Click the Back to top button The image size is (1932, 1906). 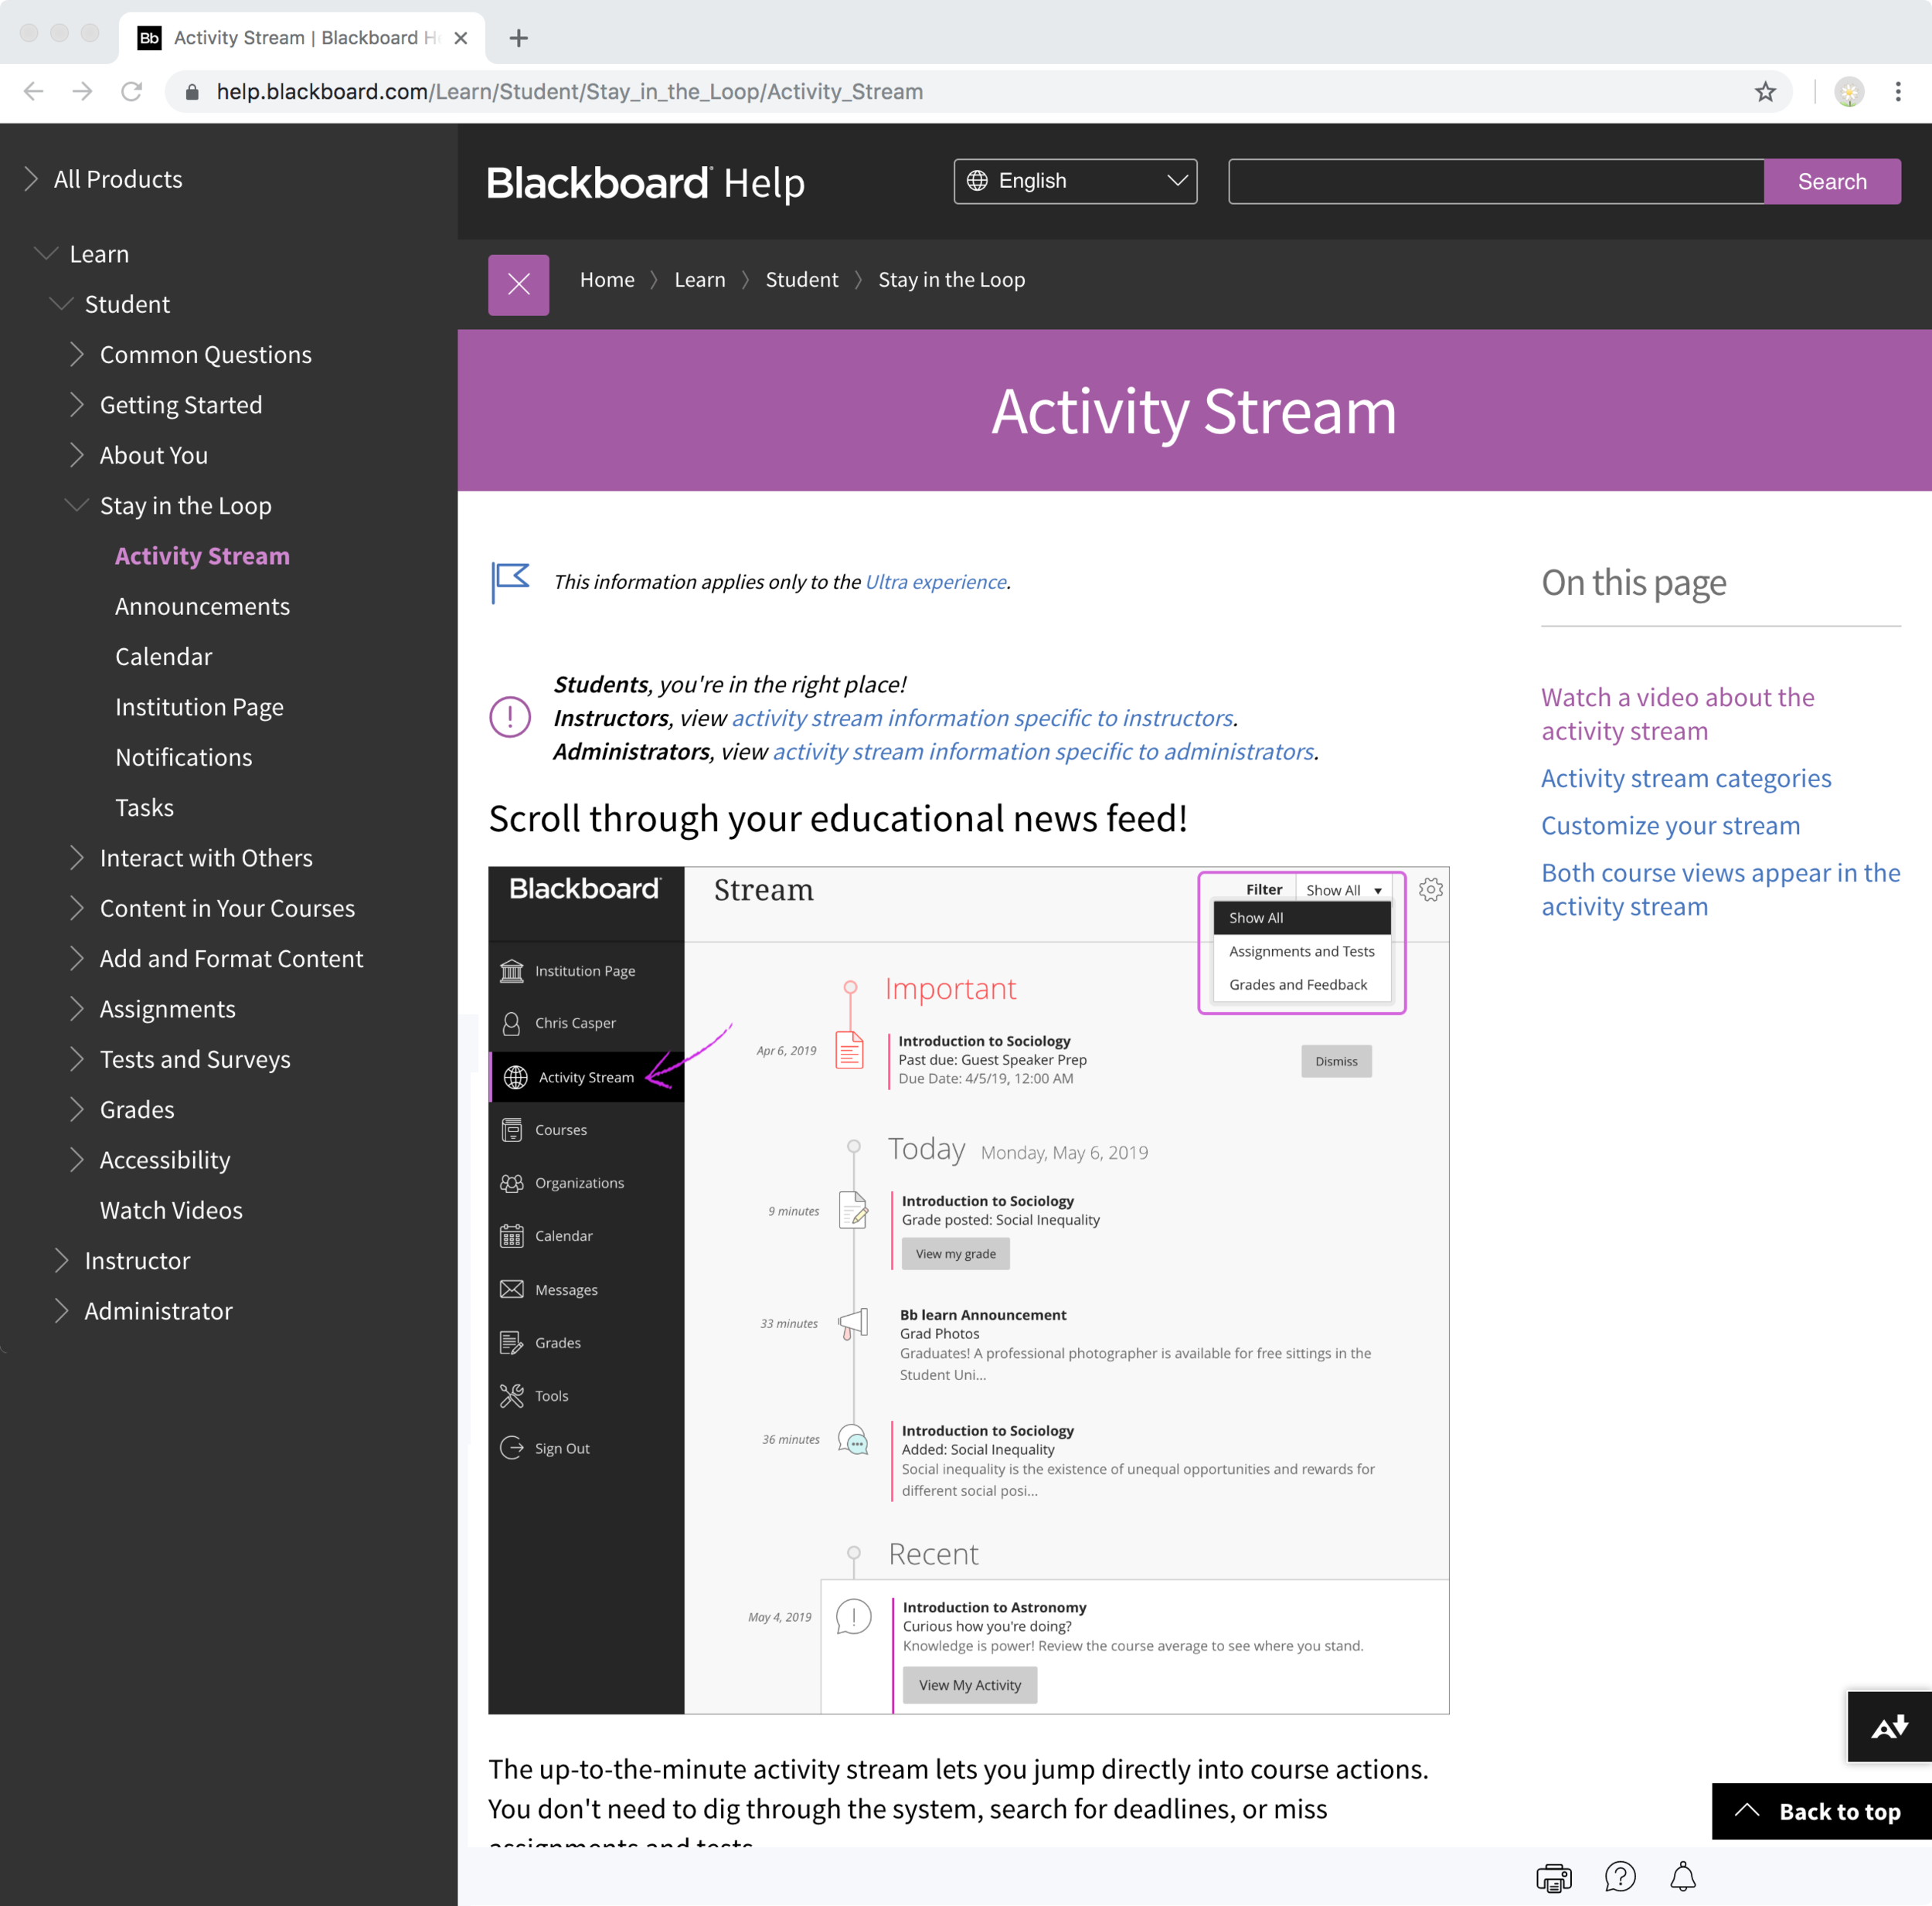click(1820, 1811)
